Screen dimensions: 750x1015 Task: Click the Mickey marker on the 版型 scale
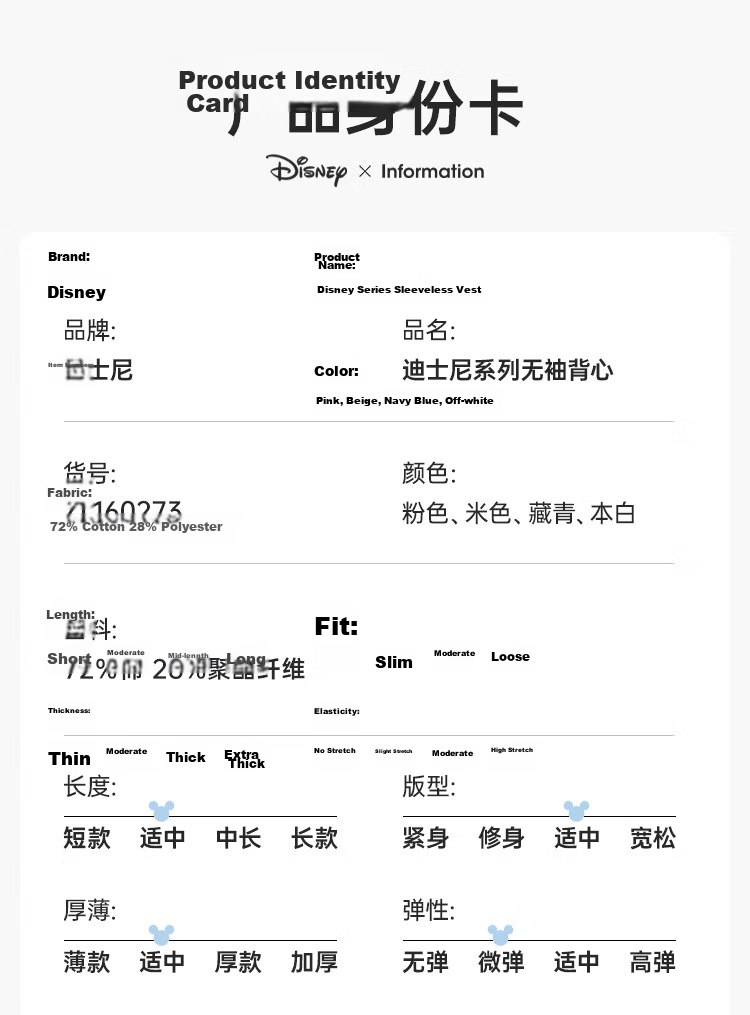pos(576,810)
